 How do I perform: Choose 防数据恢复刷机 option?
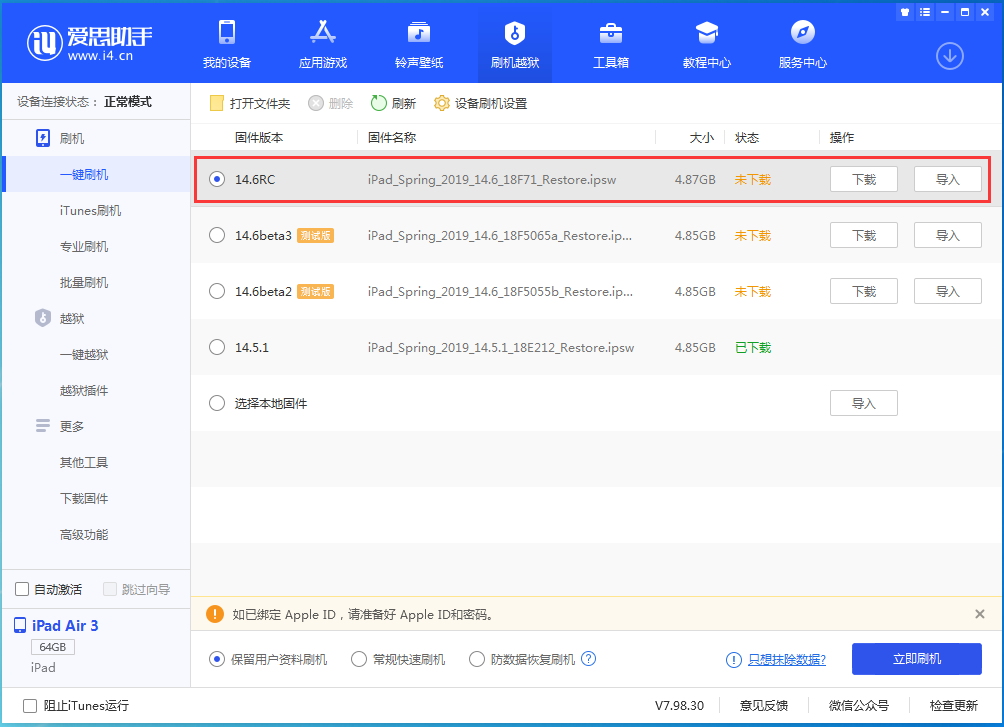click(x=476, y=659)
